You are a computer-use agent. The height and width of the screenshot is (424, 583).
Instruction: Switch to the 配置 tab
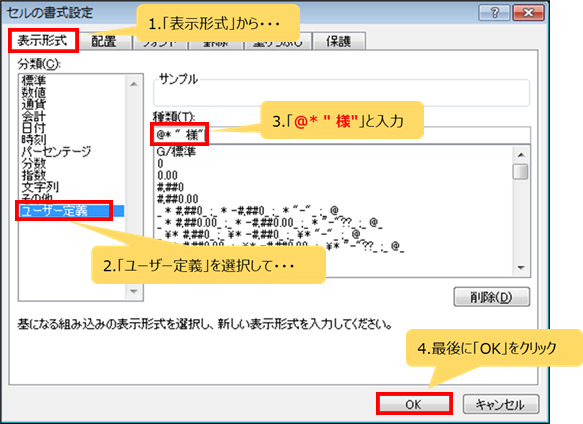(104, 41)
